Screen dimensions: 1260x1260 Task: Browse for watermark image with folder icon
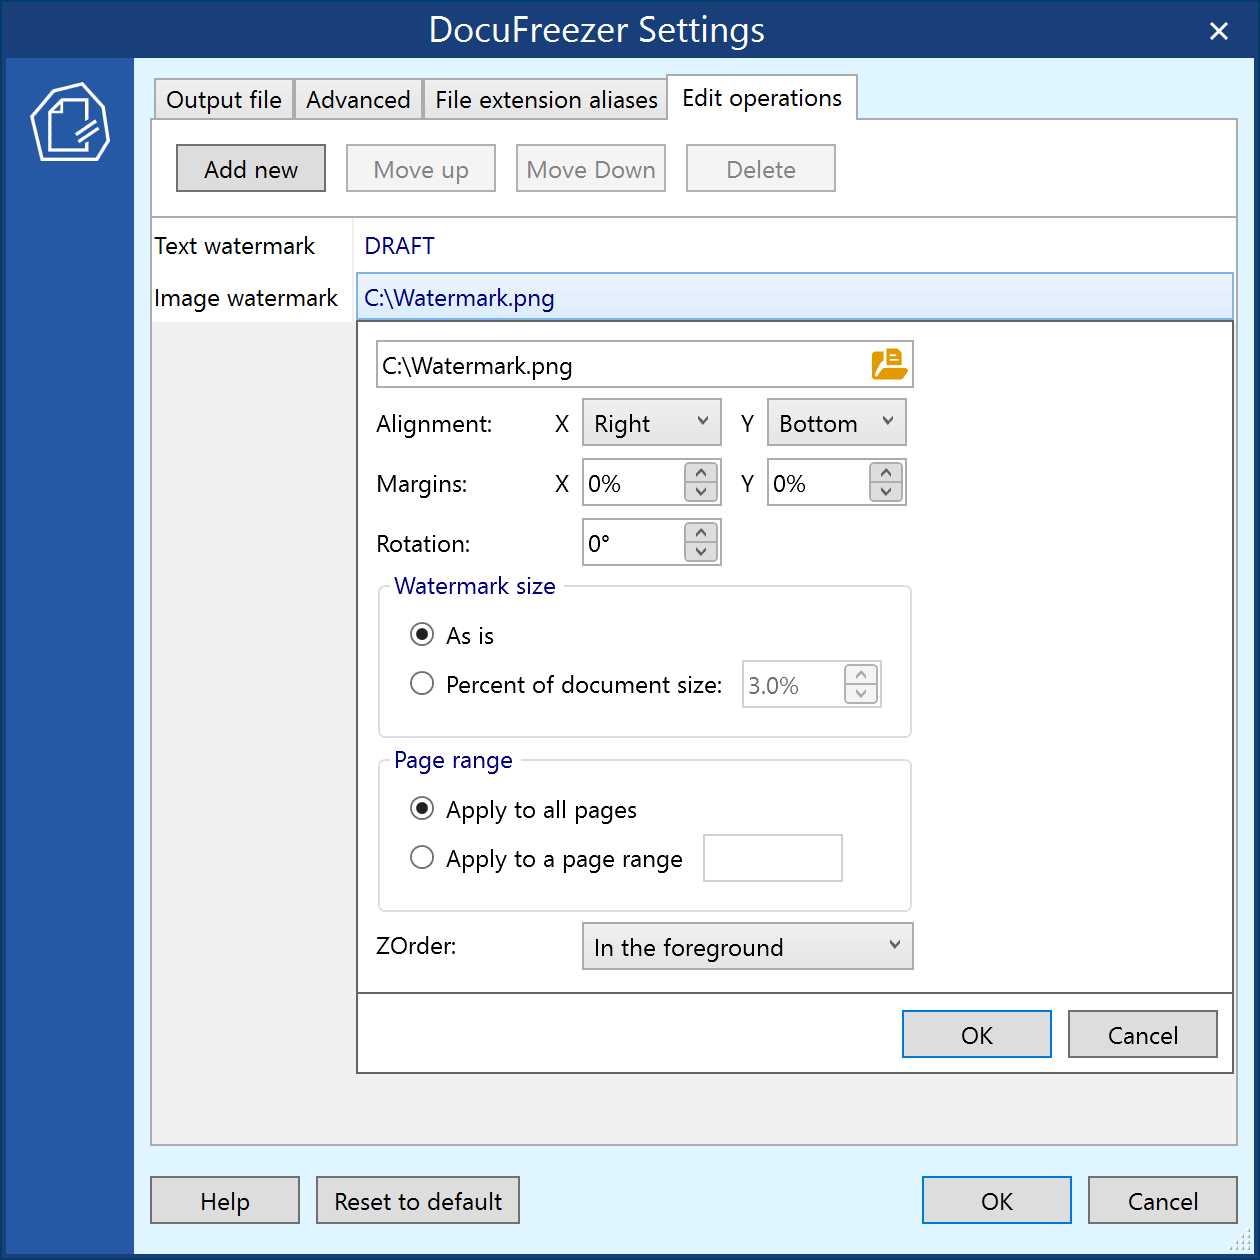889,365
